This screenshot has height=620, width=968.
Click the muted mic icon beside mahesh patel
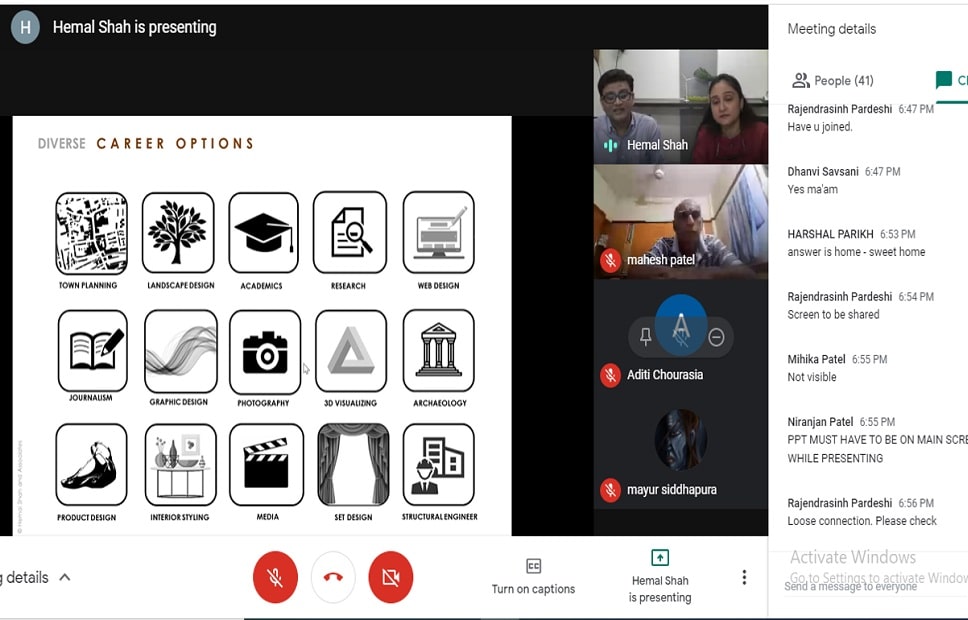click(x=610, y=260)
